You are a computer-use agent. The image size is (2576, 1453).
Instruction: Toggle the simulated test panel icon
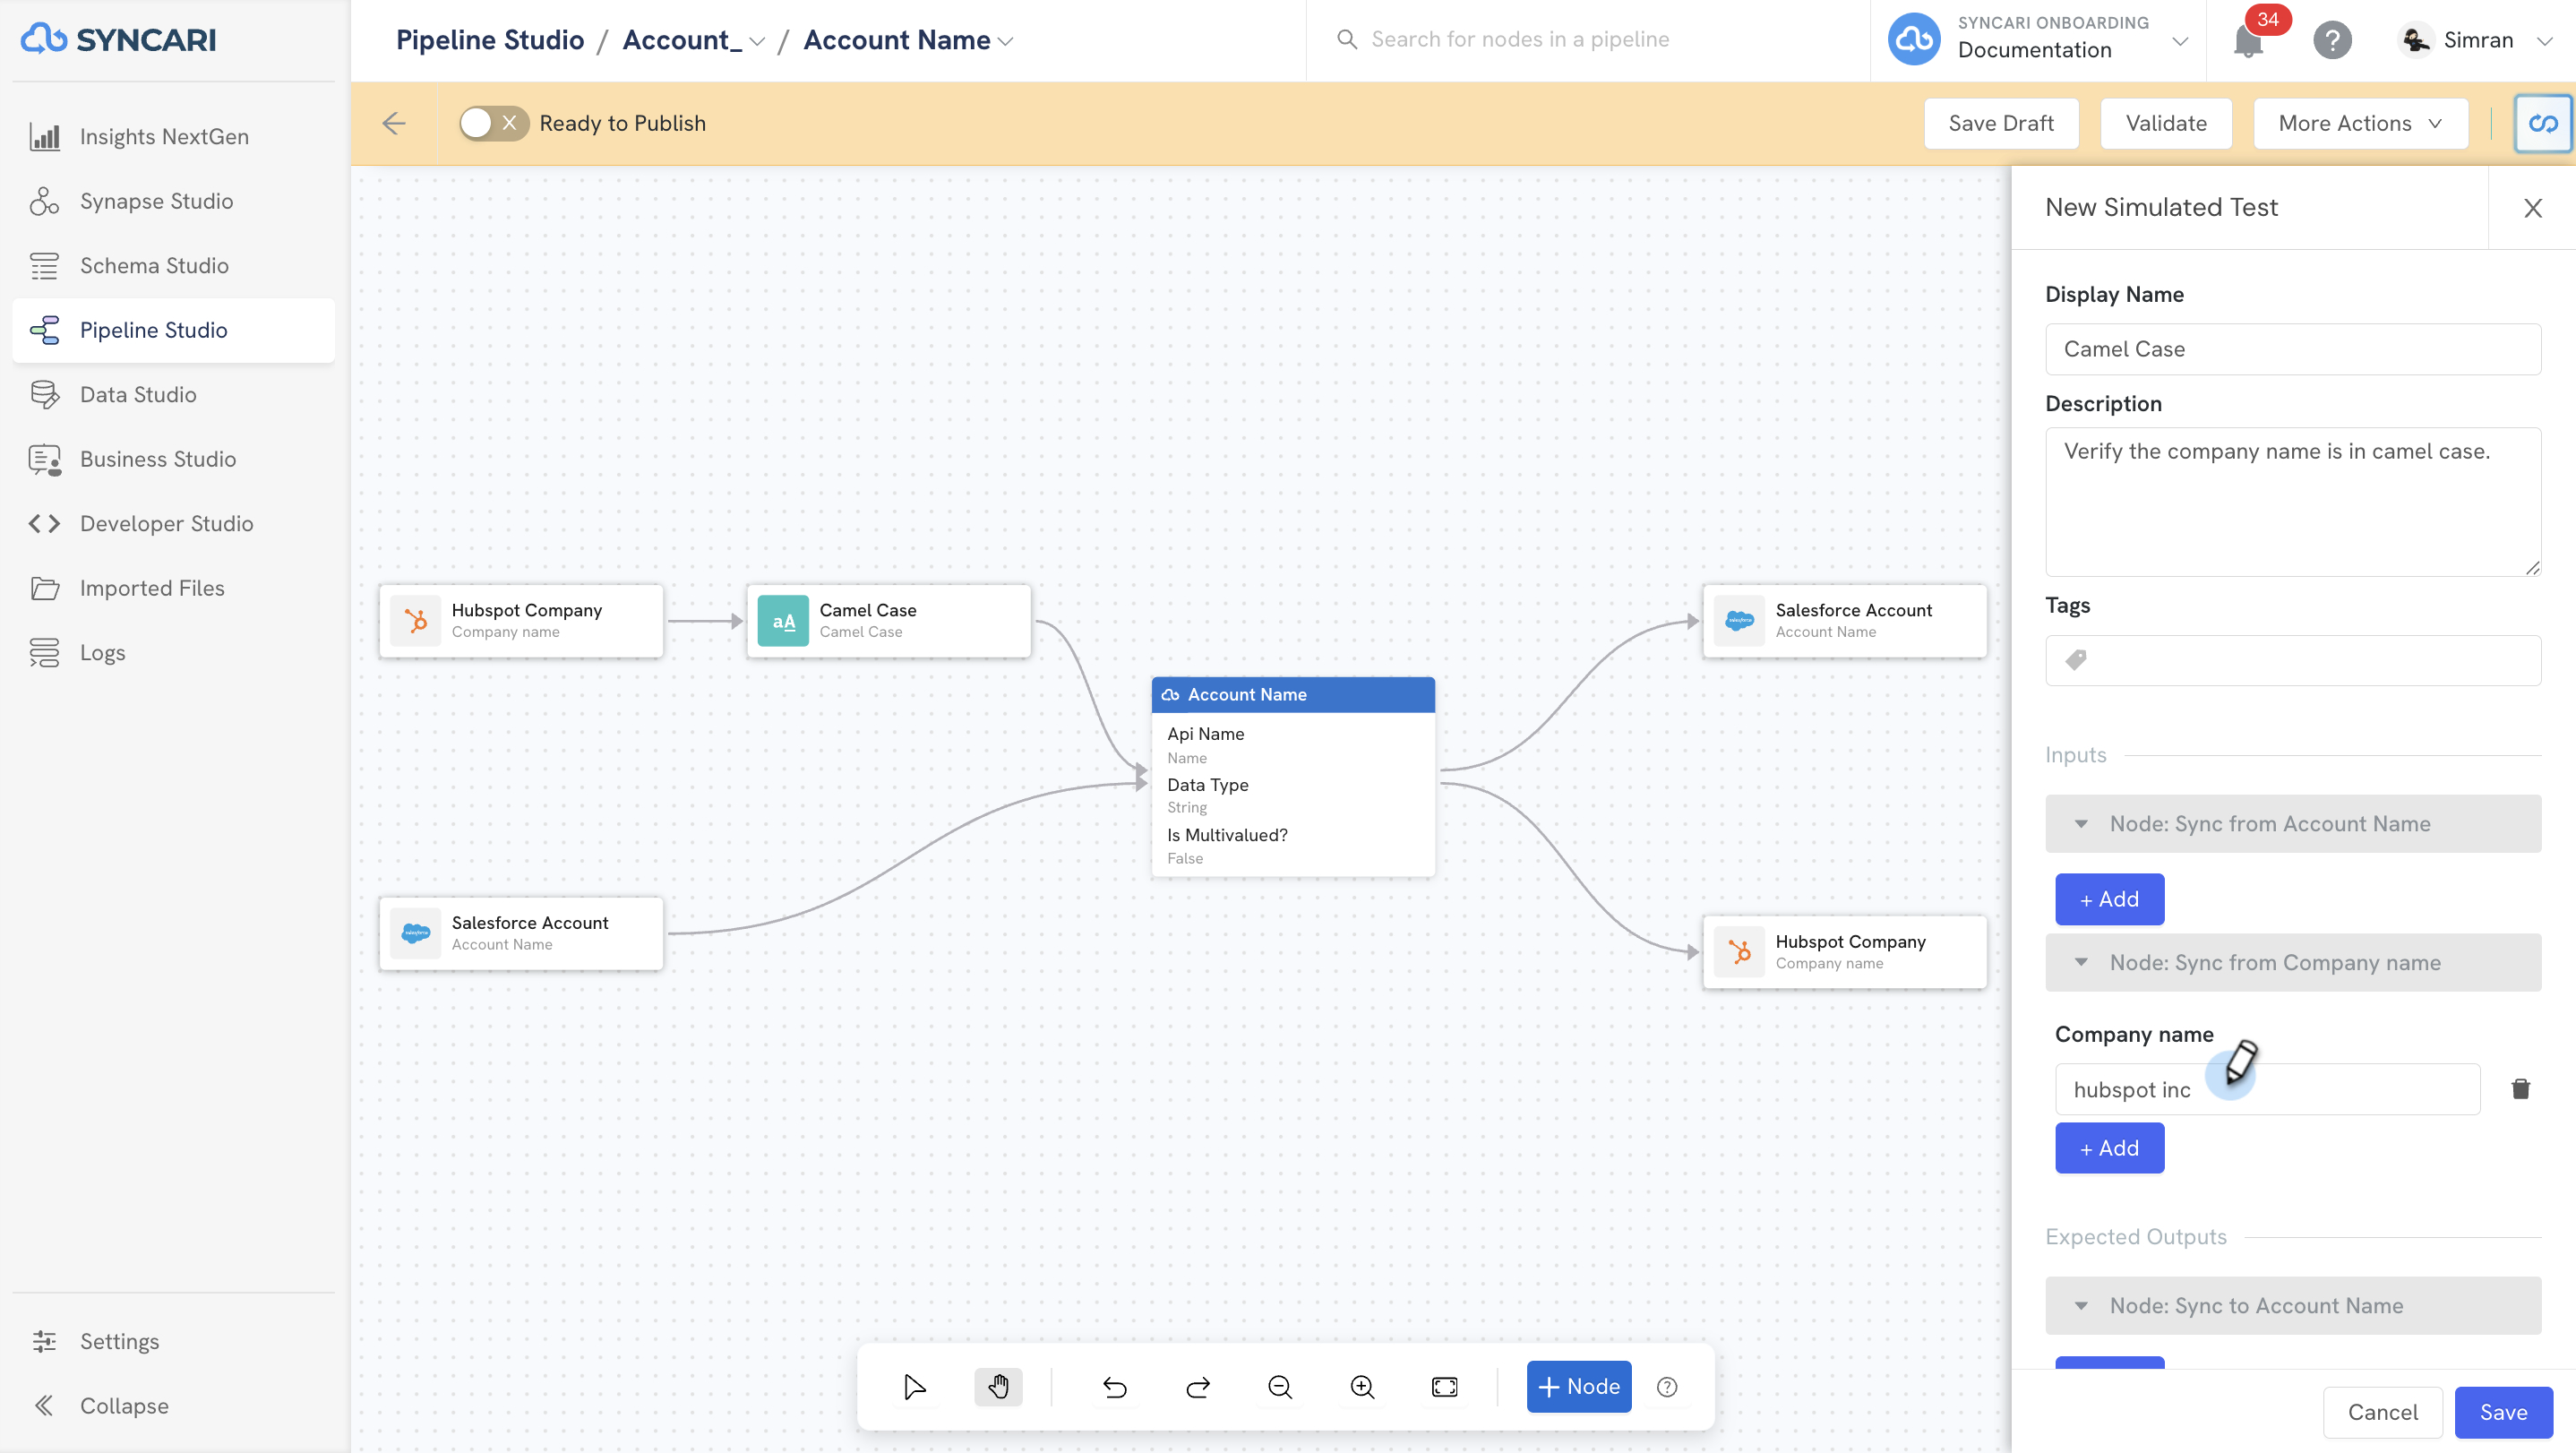coord(2543,123)
